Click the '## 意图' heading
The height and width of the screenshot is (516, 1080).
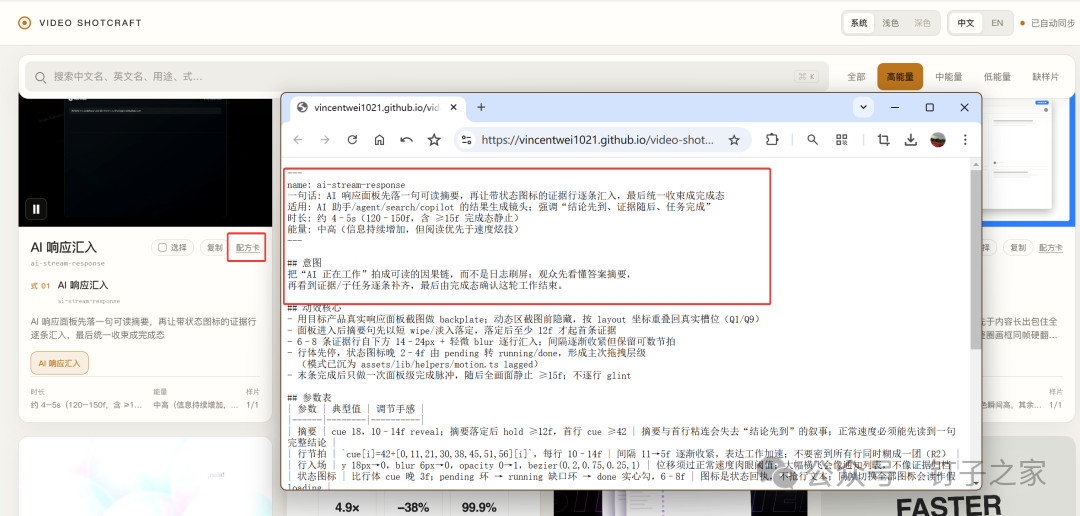click(x=304, y=263)
